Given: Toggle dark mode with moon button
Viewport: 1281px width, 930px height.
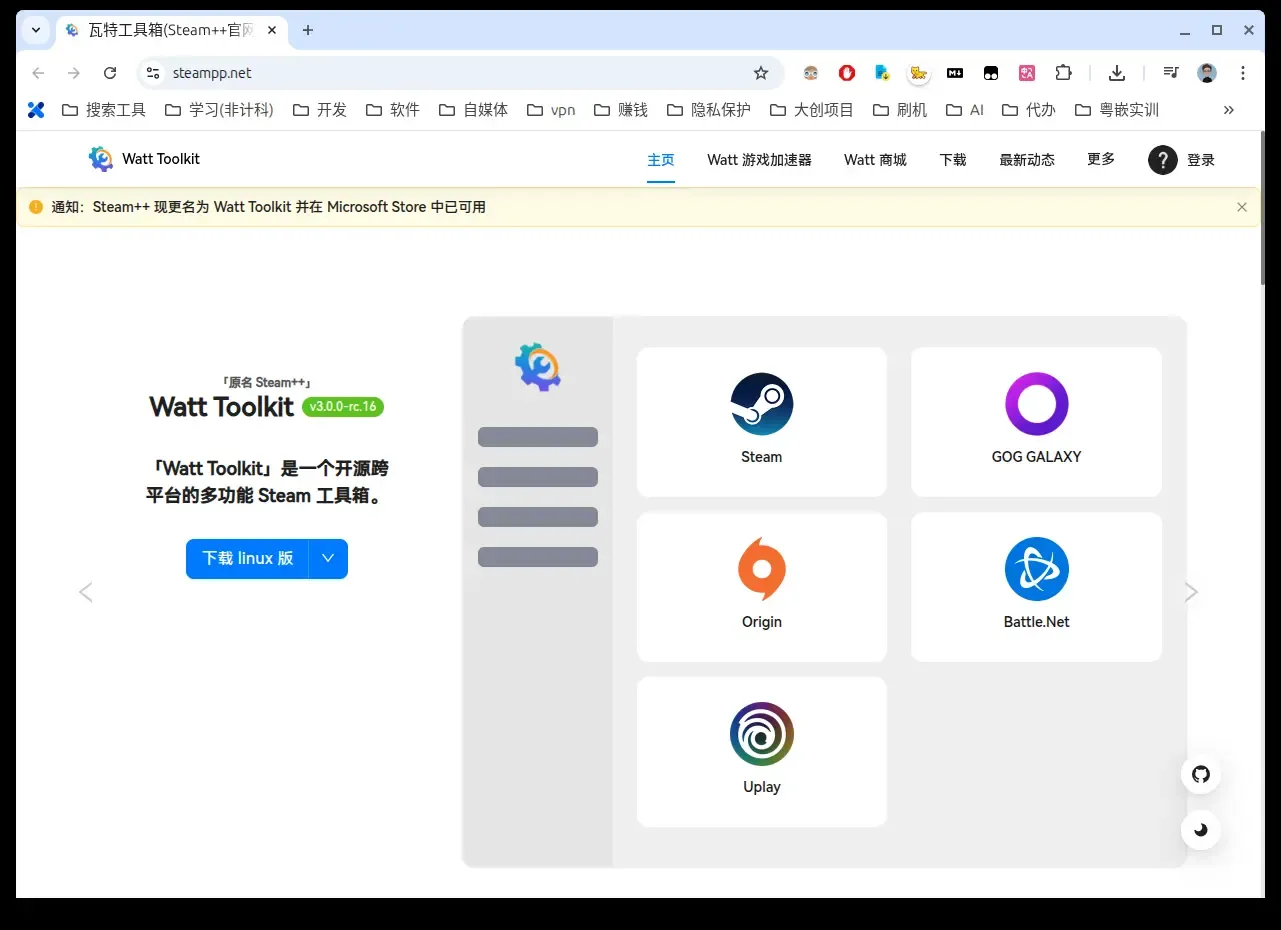Looking at the screenshot, I should 1201,829.
